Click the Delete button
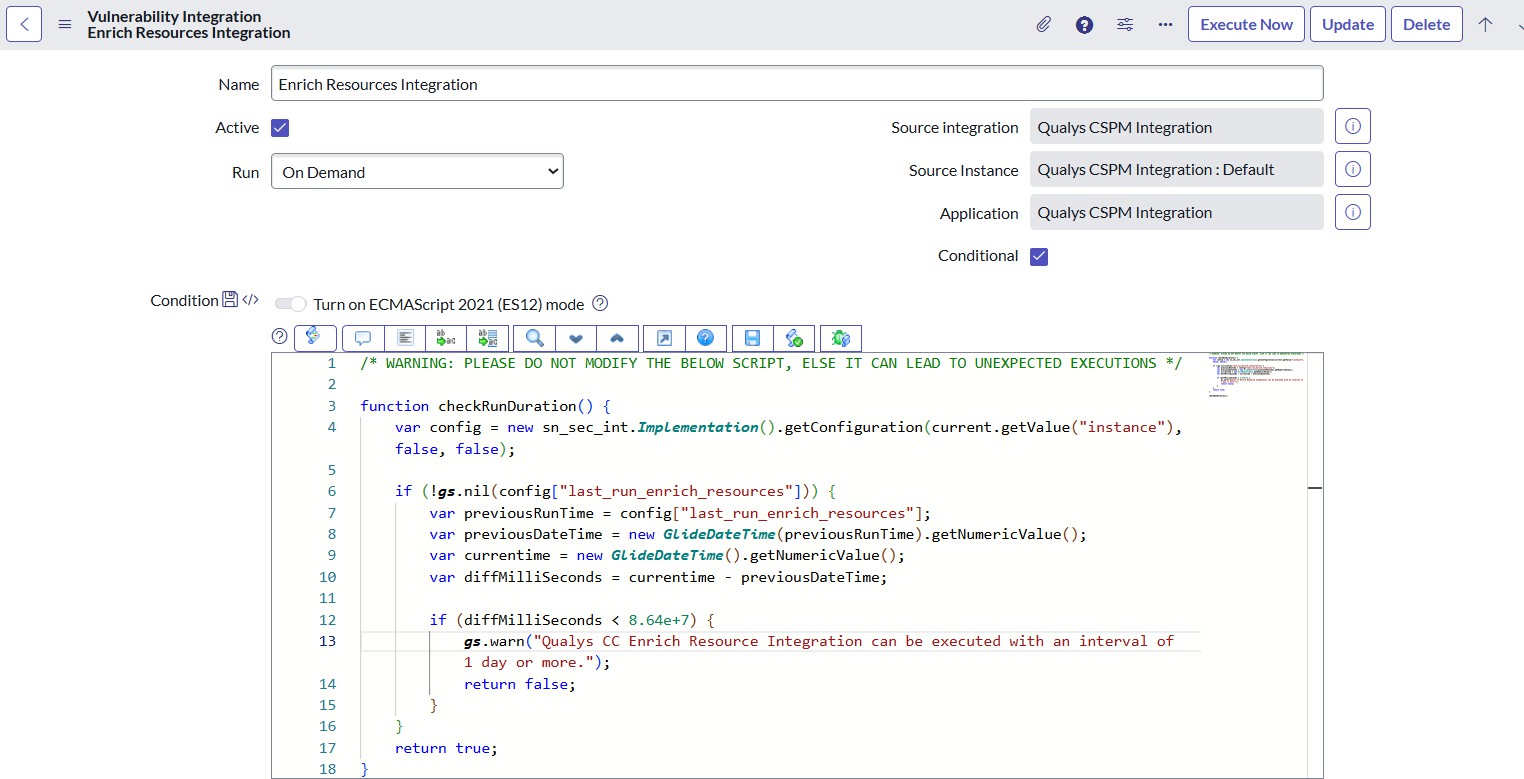The image size is (1524, 779). click(x=1427, y=25)
